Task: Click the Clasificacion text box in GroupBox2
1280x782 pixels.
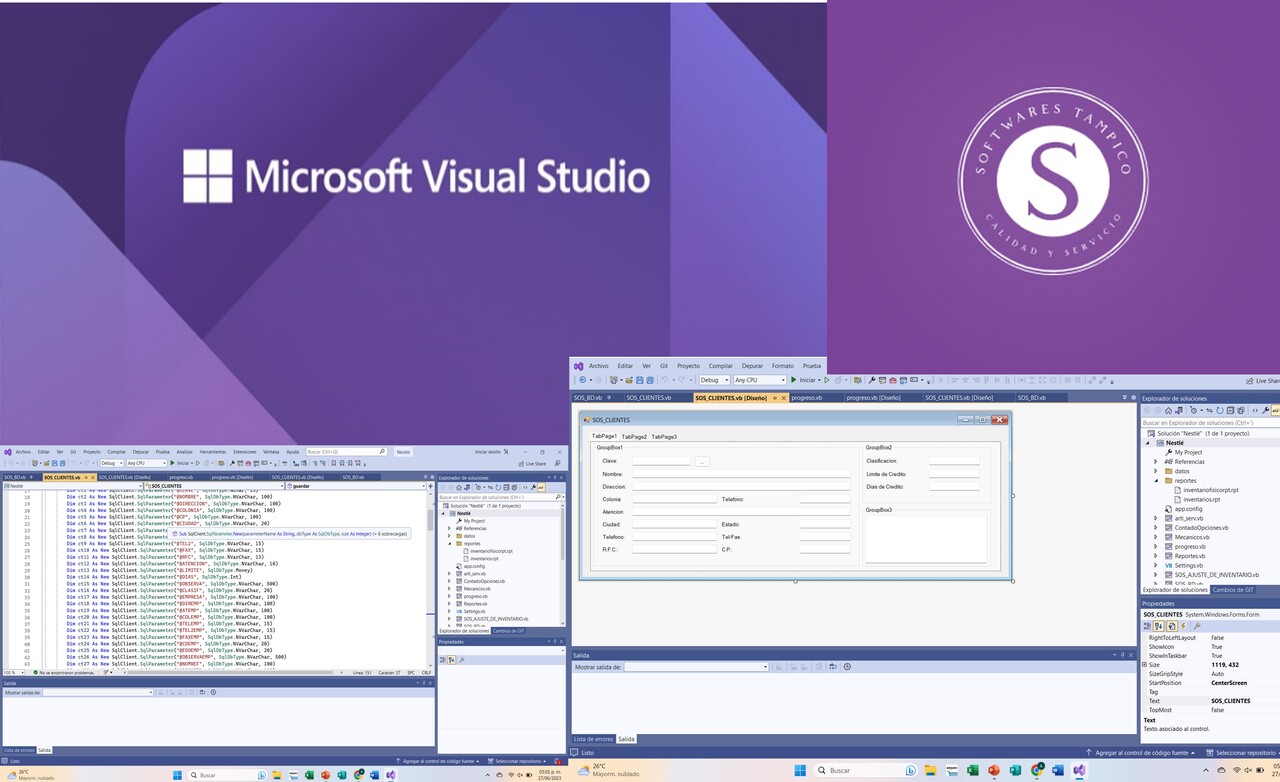Action: [954, 461]
